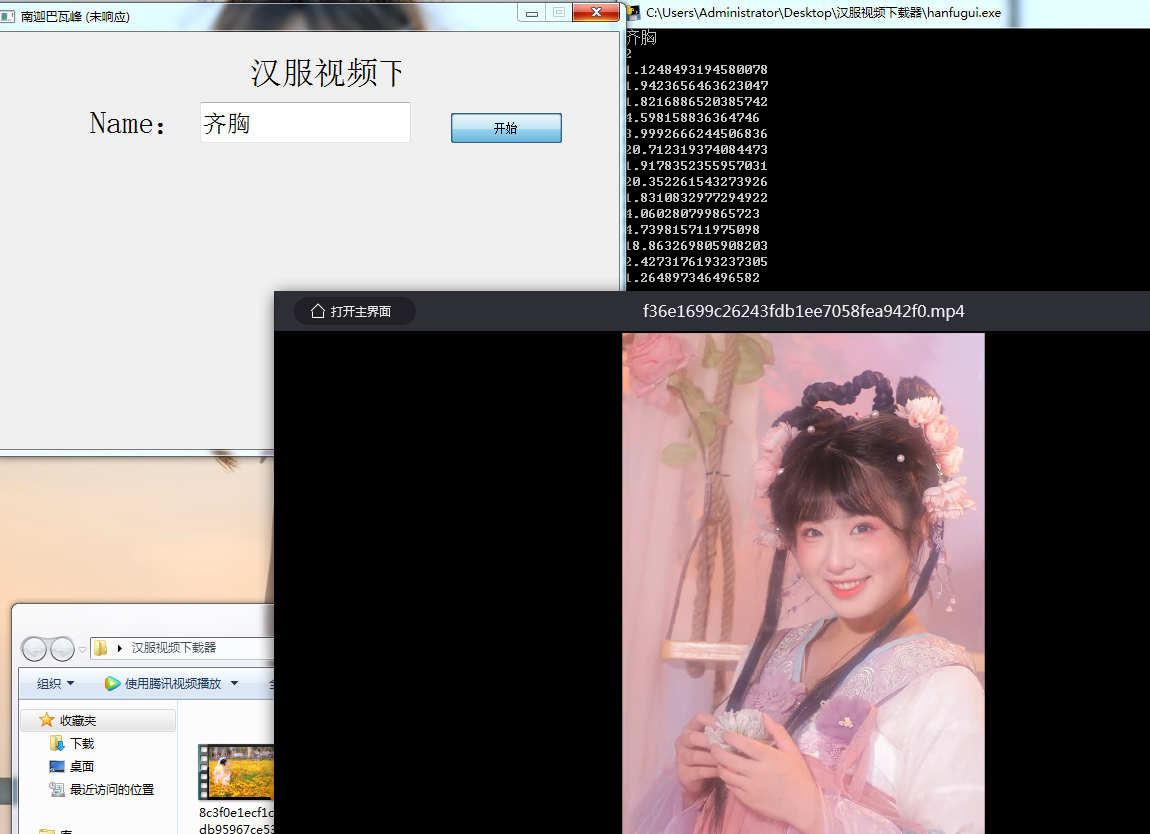Click the Explorer forward arrow button

pyautogui.click(x=62, y=648)
